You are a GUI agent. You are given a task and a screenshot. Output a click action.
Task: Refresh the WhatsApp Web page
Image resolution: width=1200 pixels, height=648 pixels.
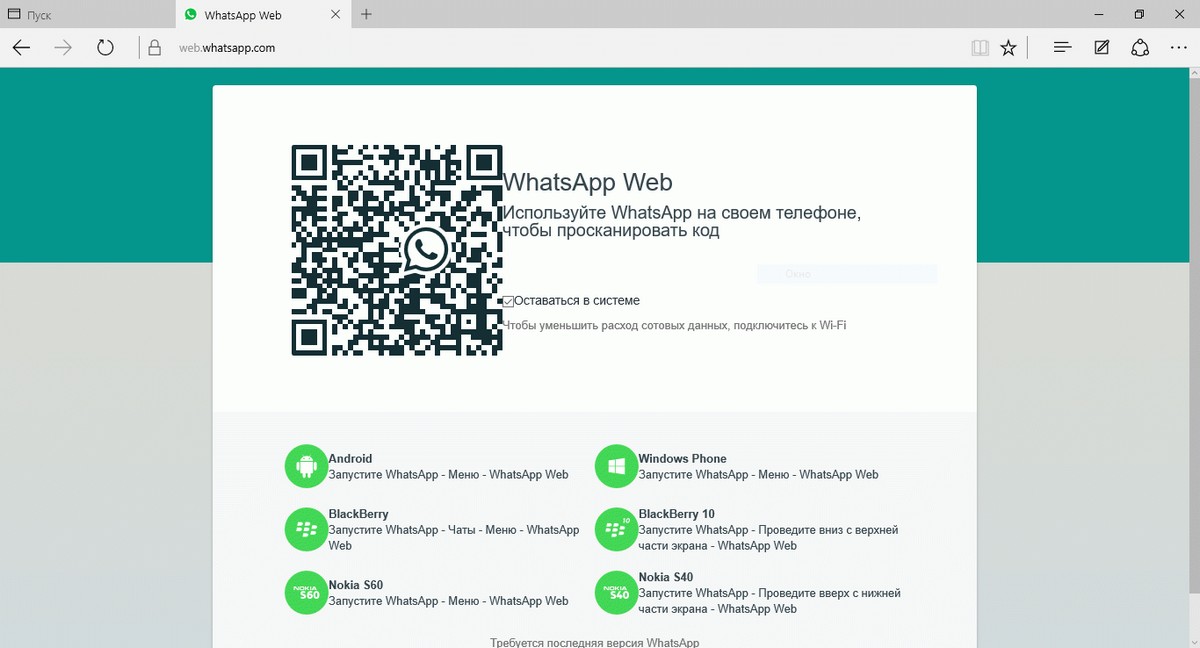coord(105,47)
